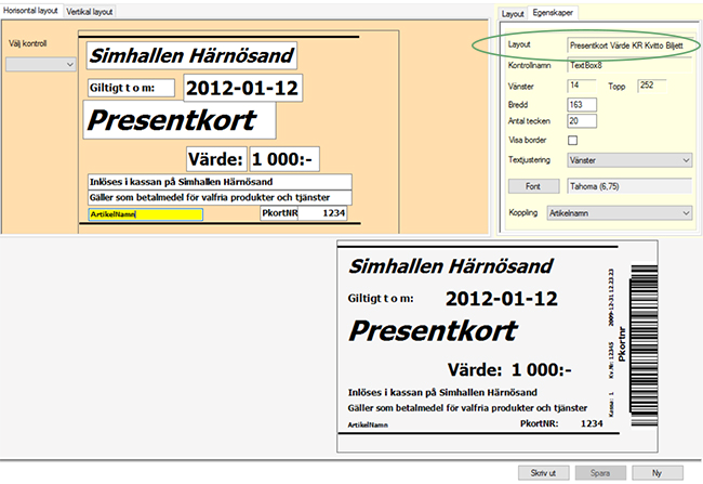The width and height of the screenshot is (703, 484).
Task: Click the Spara button
Action: [x=600, y=473]
